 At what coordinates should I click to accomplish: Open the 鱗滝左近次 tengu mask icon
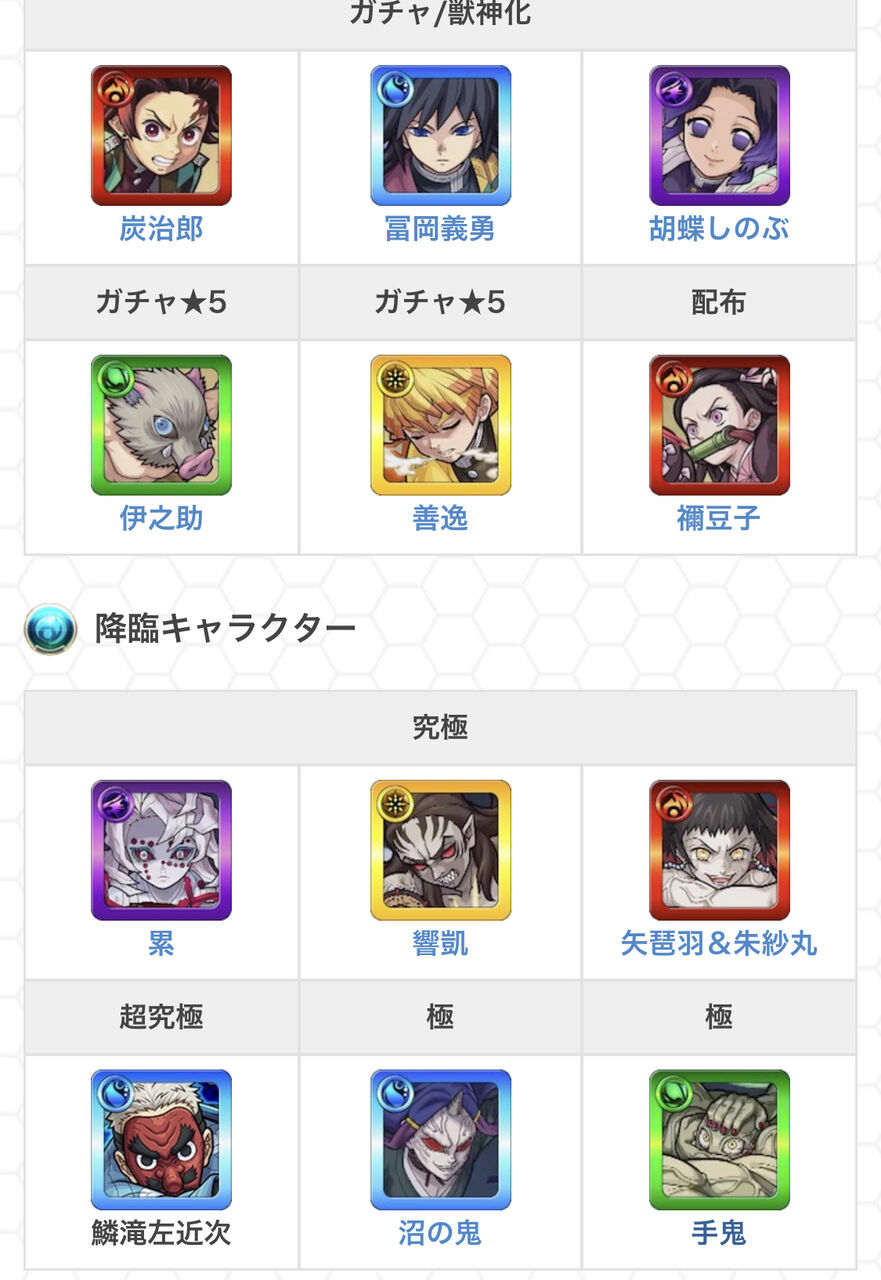coord(161,1140)
